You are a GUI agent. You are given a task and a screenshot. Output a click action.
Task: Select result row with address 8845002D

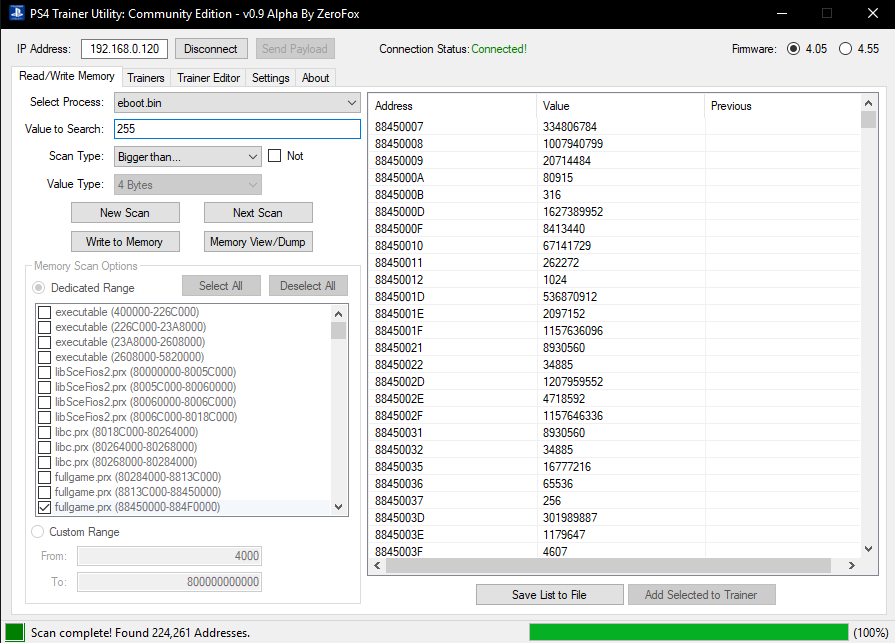click(x=615, y=382)
